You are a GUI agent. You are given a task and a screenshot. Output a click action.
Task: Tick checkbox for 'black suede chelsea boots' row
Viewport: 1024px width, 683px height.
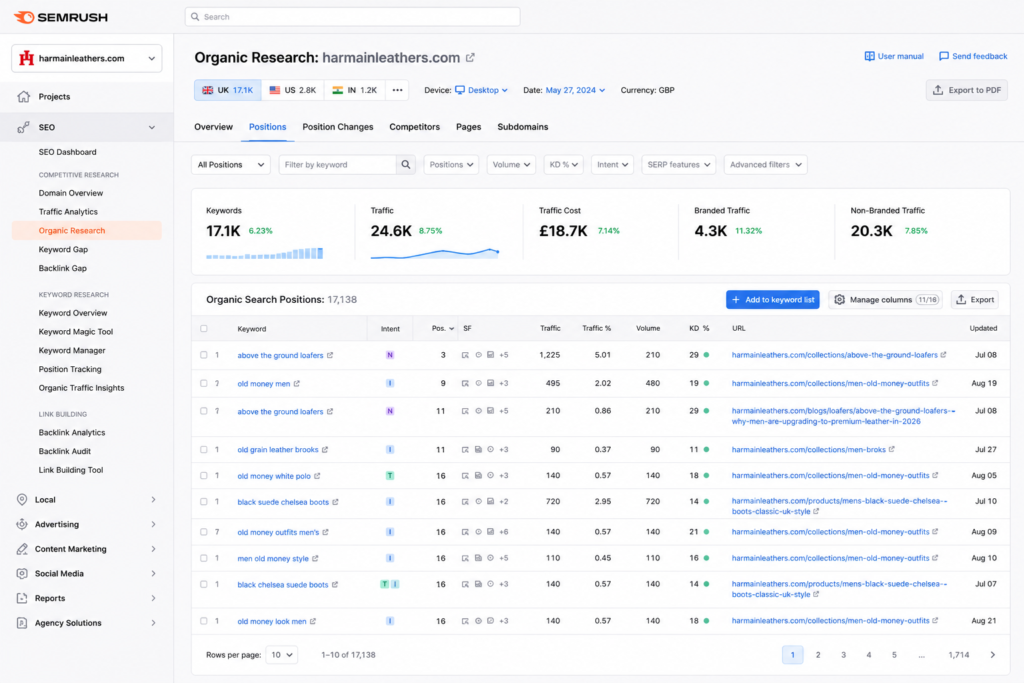click(x=204, y=502)
